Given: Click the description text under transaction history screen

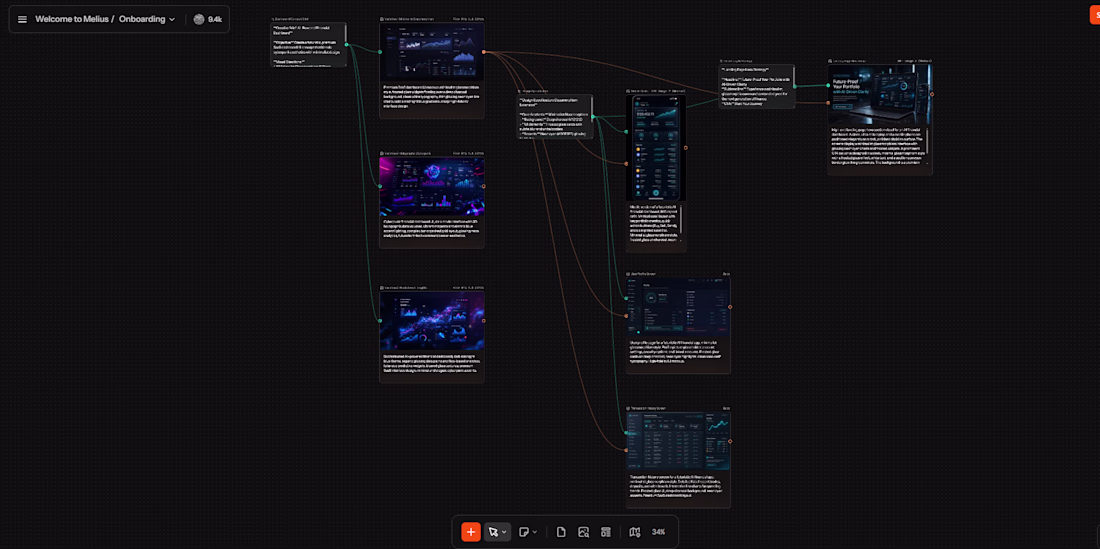Looking at the screenshot, I should tap(678, 485).
